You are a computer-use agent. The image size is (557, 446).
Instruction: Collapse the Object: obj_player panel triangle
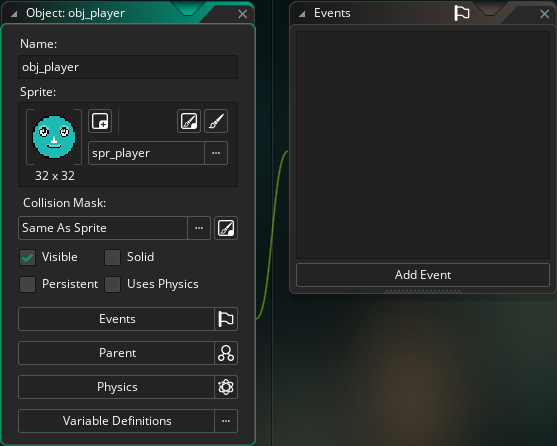pos(14,14)
